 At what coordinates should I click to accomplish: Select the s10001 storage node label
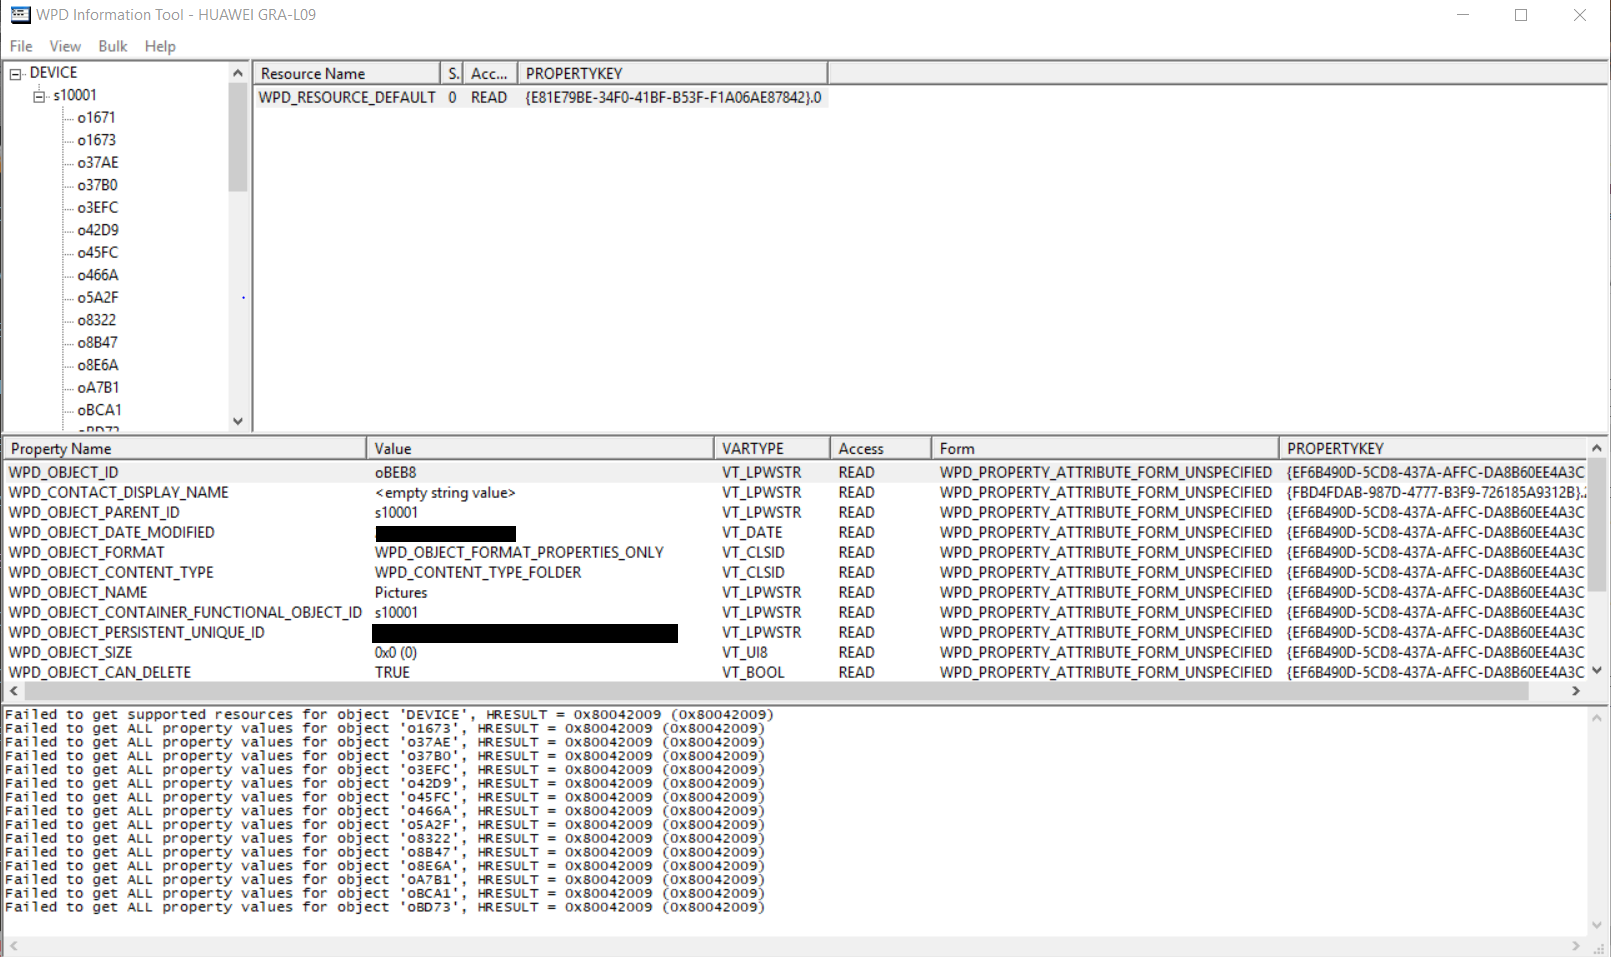[75, 95]
